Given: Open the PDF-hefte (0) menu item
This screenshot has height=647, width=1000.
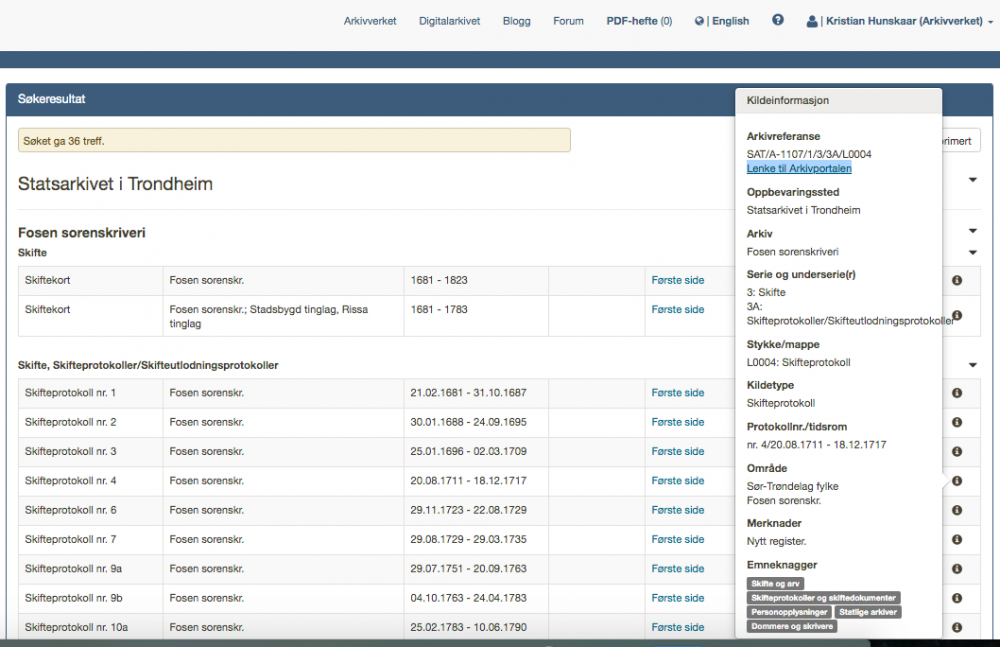Looking at the screenshot, I should tap(639, 21).
